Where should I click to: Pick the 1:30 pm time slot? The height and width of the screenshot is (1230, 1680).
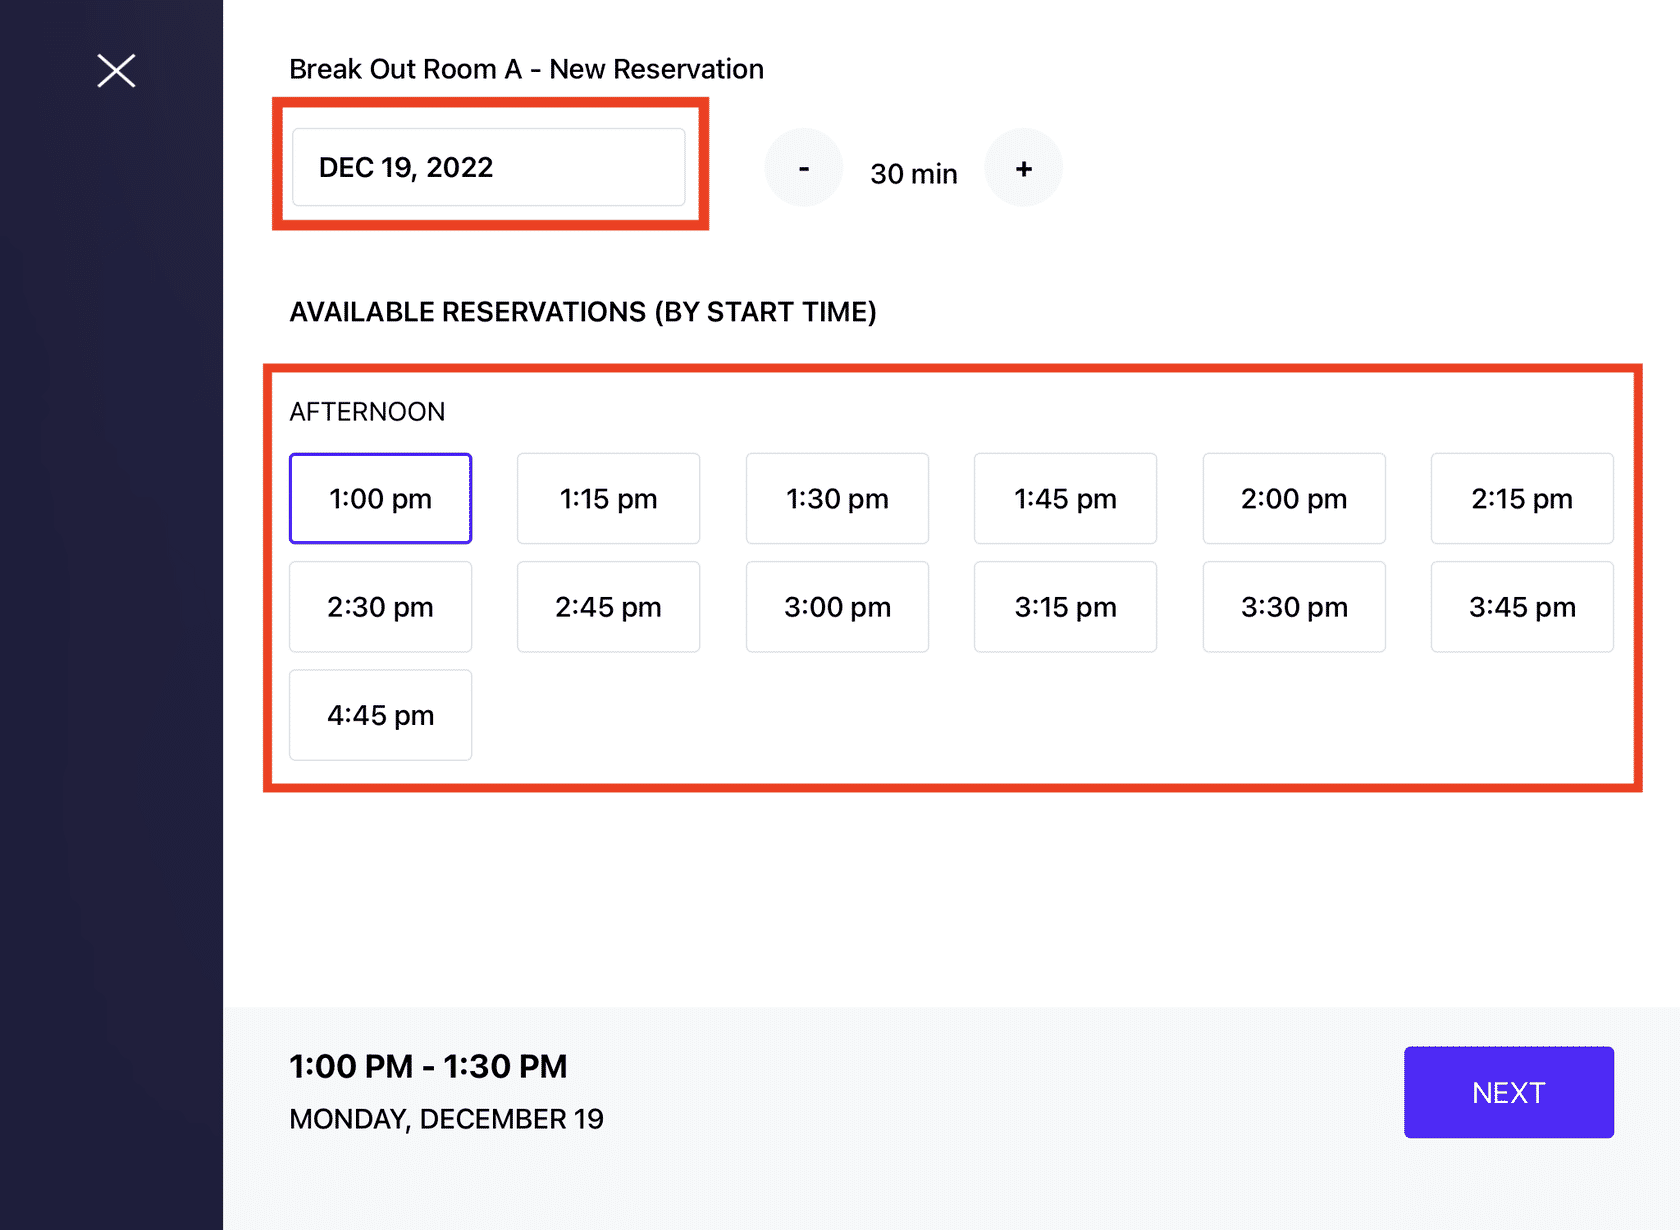click(837, 499)
